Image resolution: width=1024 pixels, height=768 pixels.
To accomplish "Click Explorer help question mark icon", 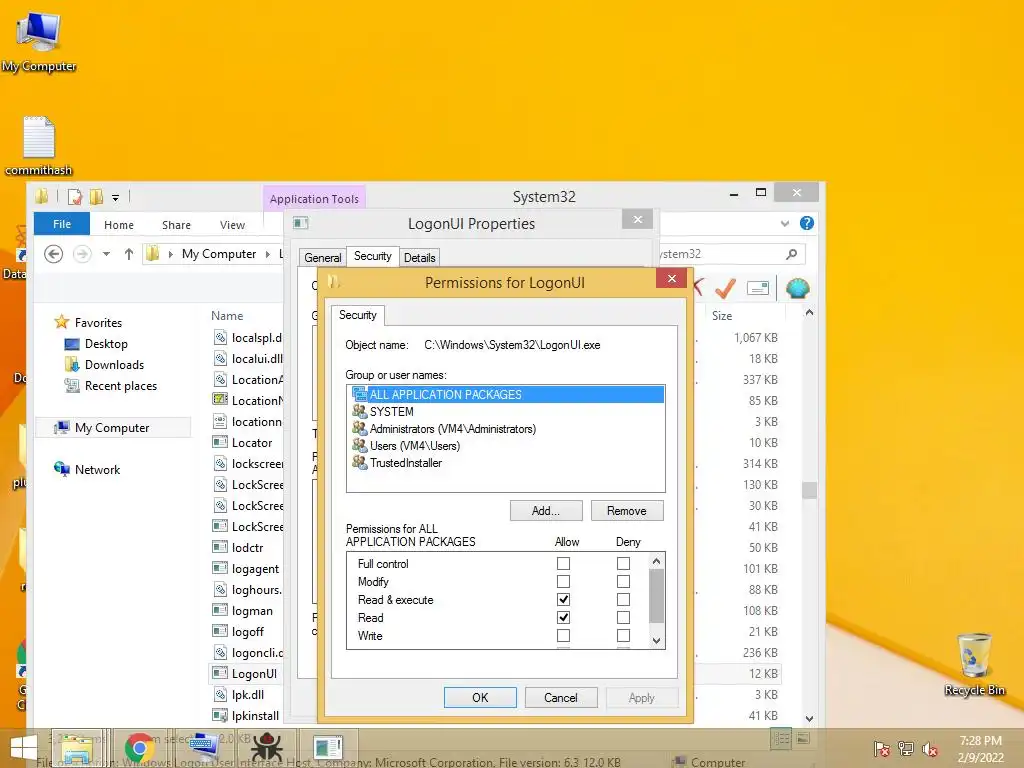I will click(807, 223).
